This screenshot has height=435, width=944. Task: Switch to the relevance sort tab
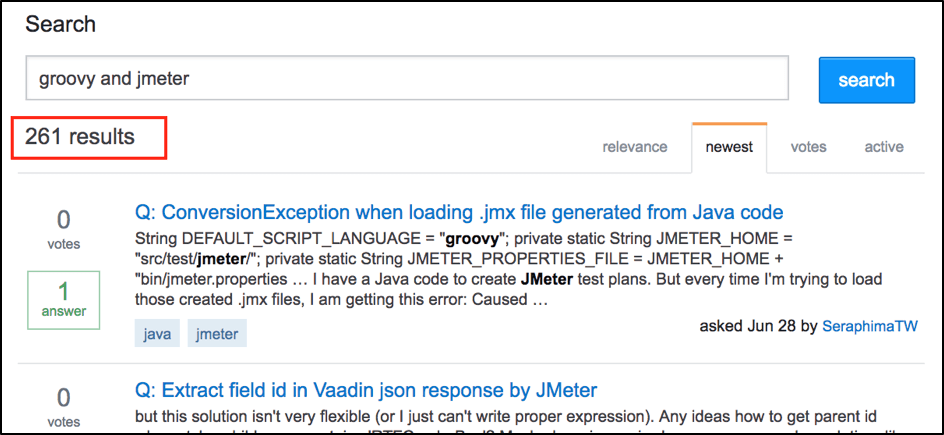635,147
